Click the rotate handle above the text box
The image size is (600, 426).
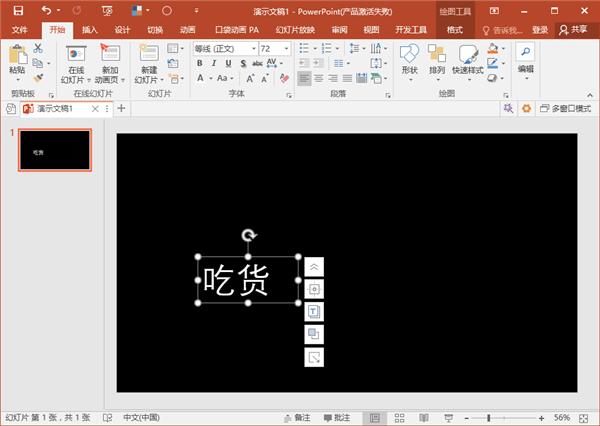pyautogui.click(x=249, y=235)
